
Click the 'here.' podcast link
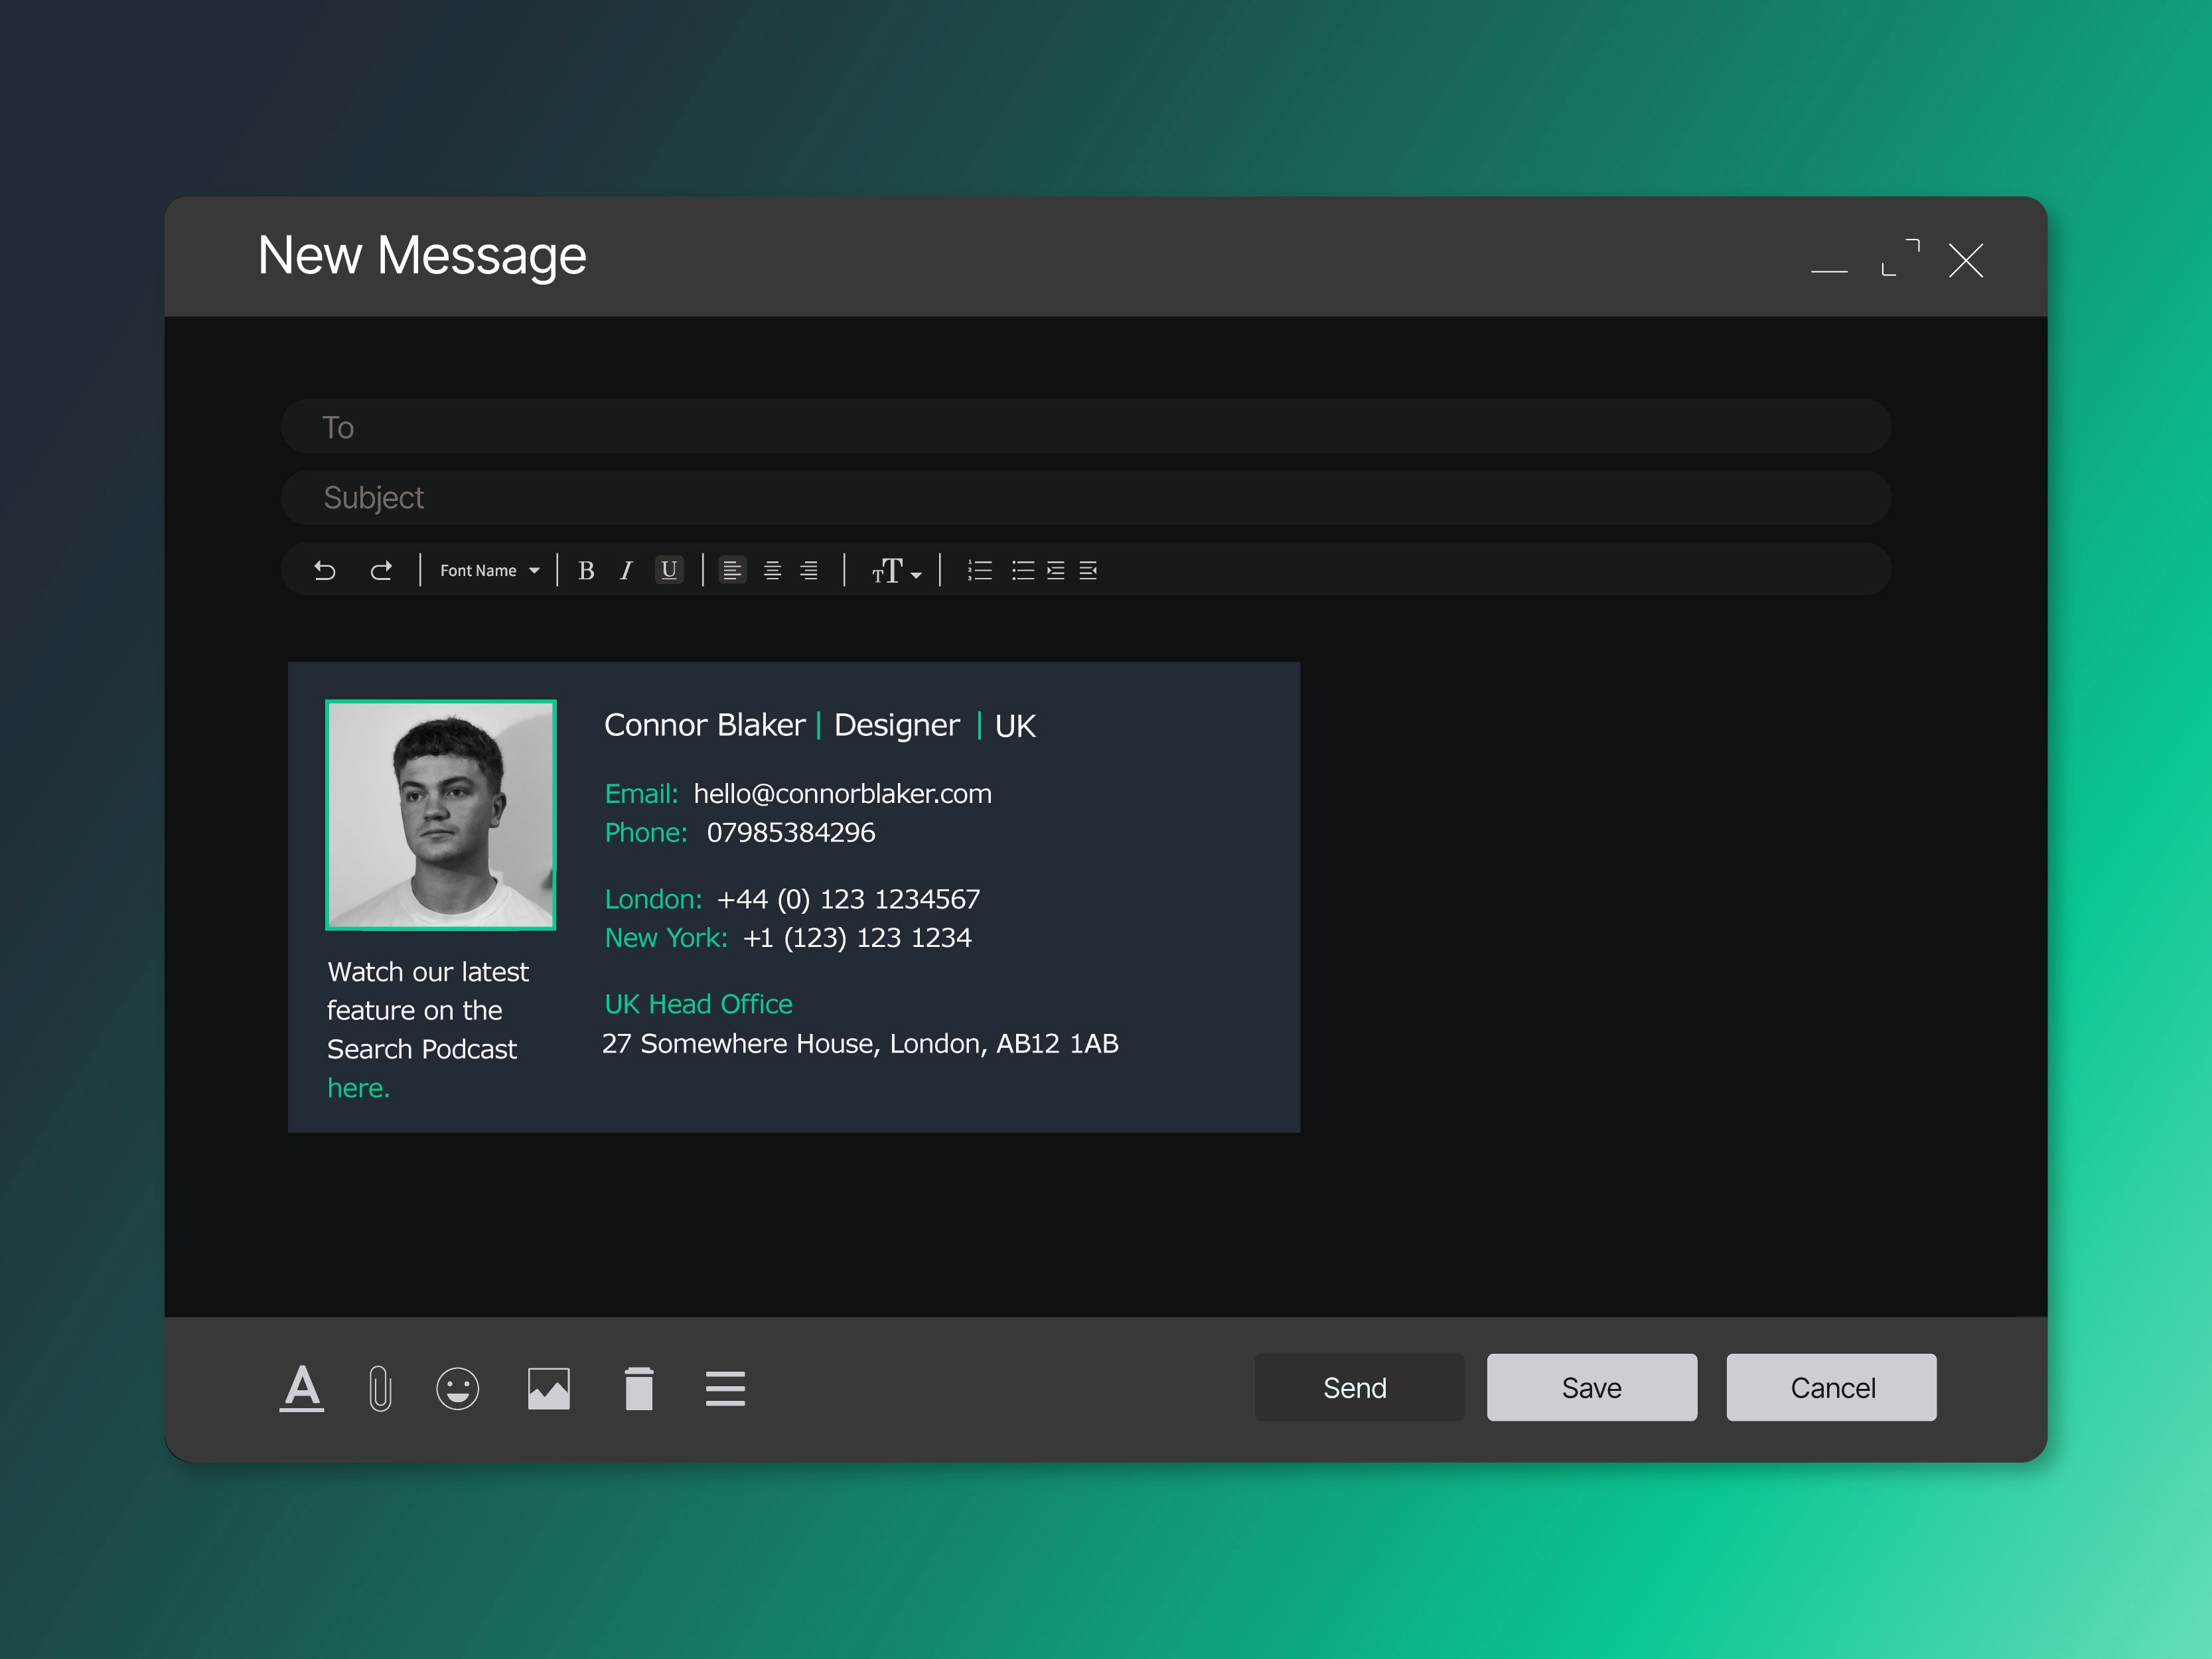(x=358, y=1087)
